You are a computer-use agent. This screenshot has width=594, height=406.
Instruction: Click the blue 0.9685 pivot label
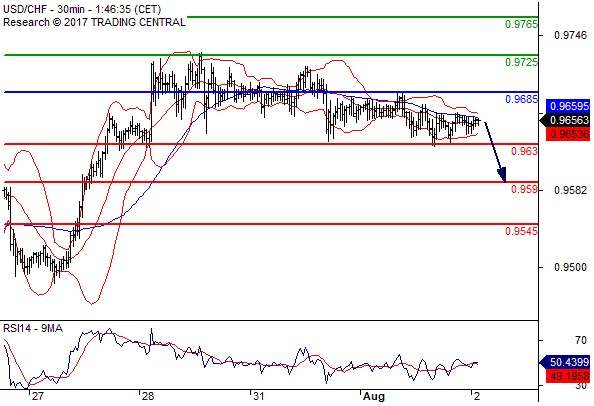tap(521, 99)
